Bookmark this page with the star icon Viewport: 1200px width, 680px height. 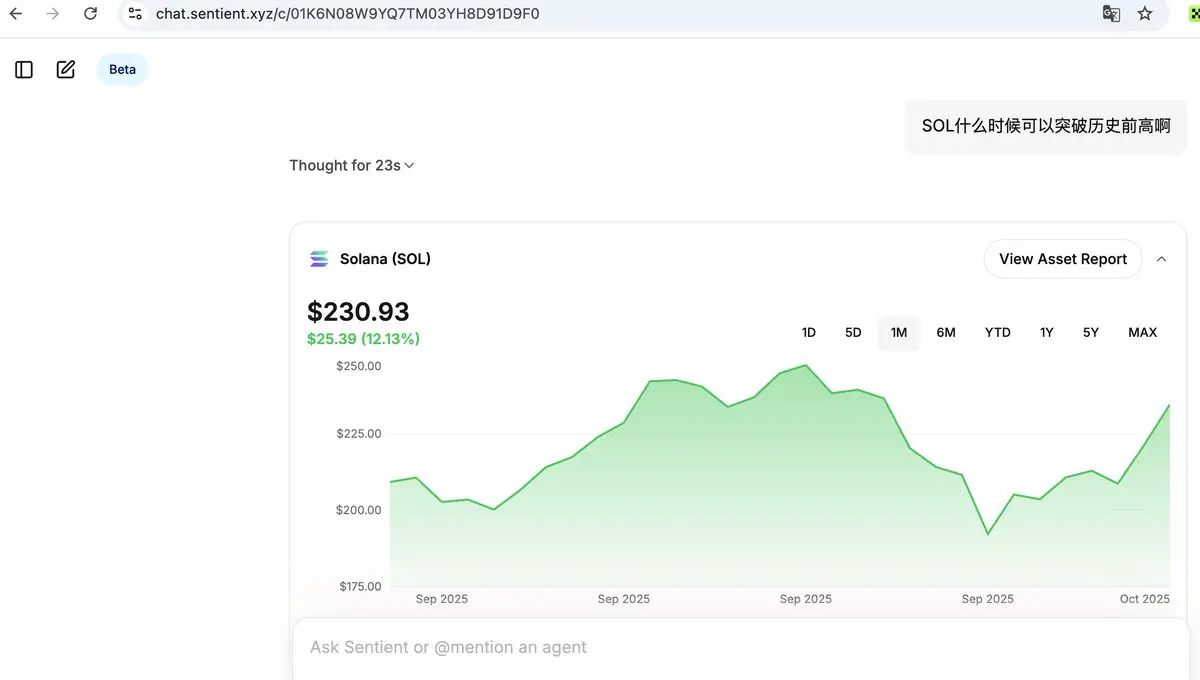(x=1145, y=14)
